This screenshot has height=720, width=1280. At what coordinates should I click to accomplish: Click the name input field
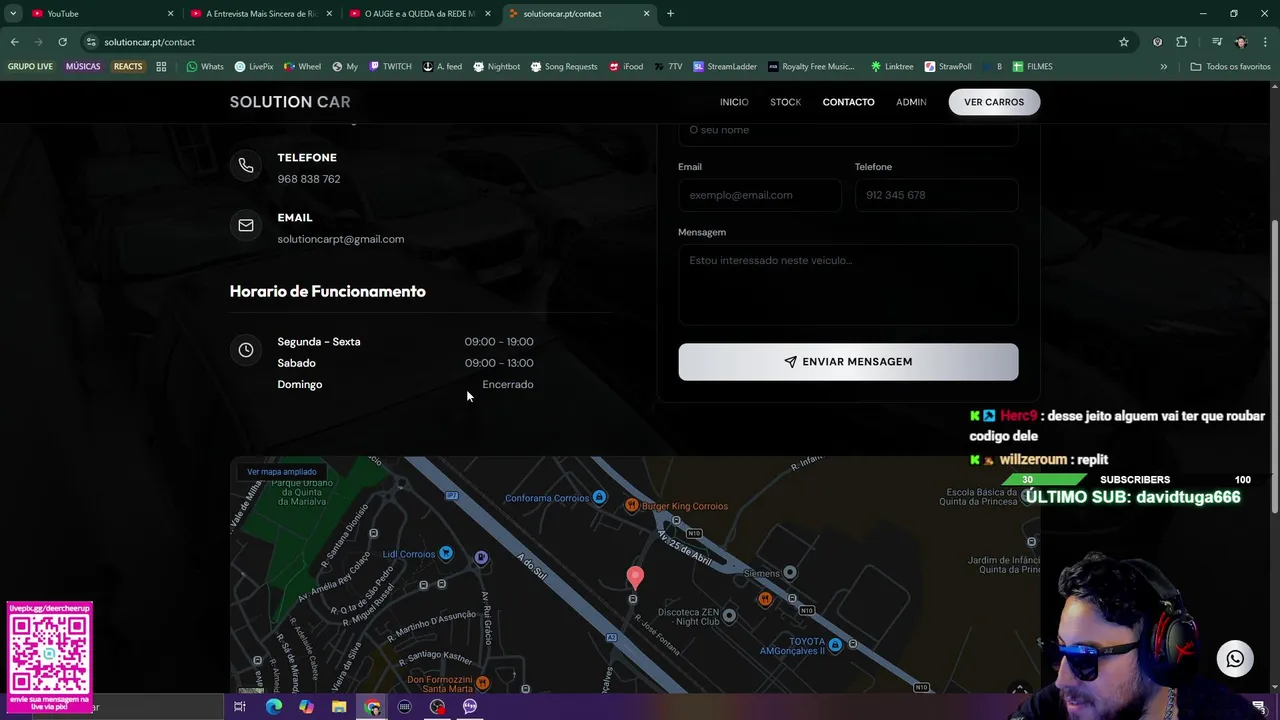(848, 132)
